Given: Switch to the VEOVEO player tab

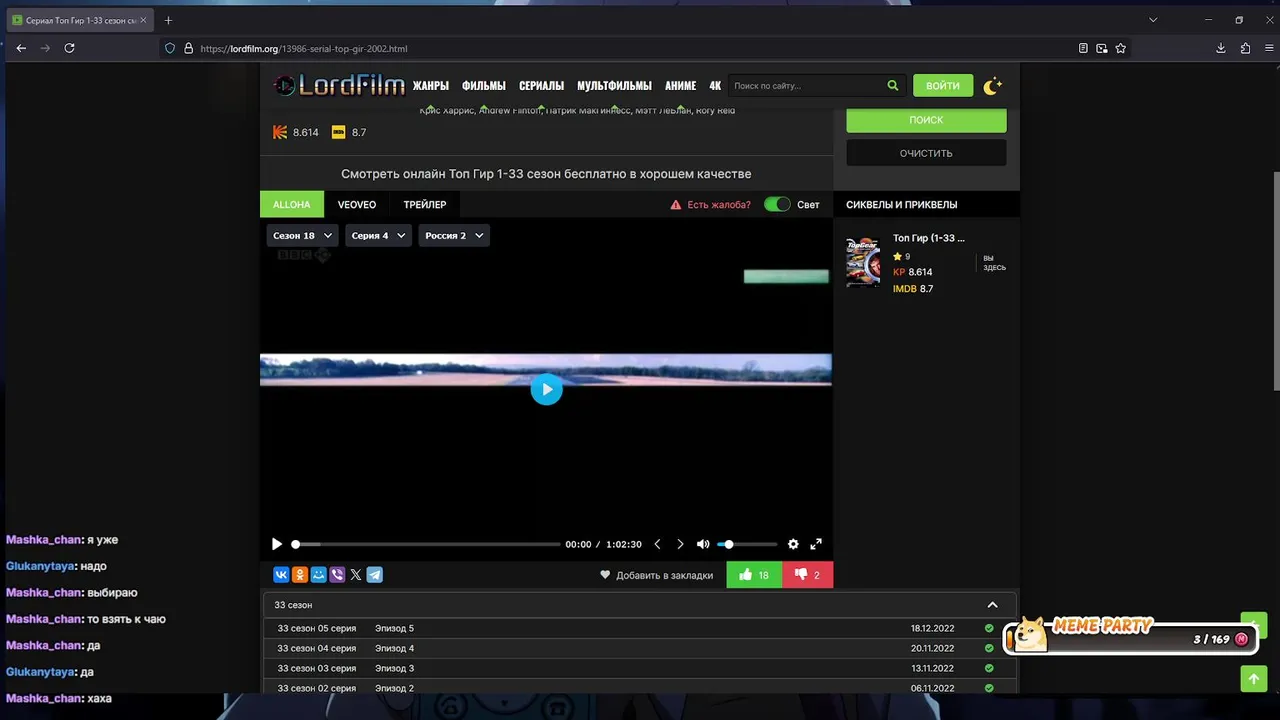Looking at the screenshot, I should pos(357,204).
